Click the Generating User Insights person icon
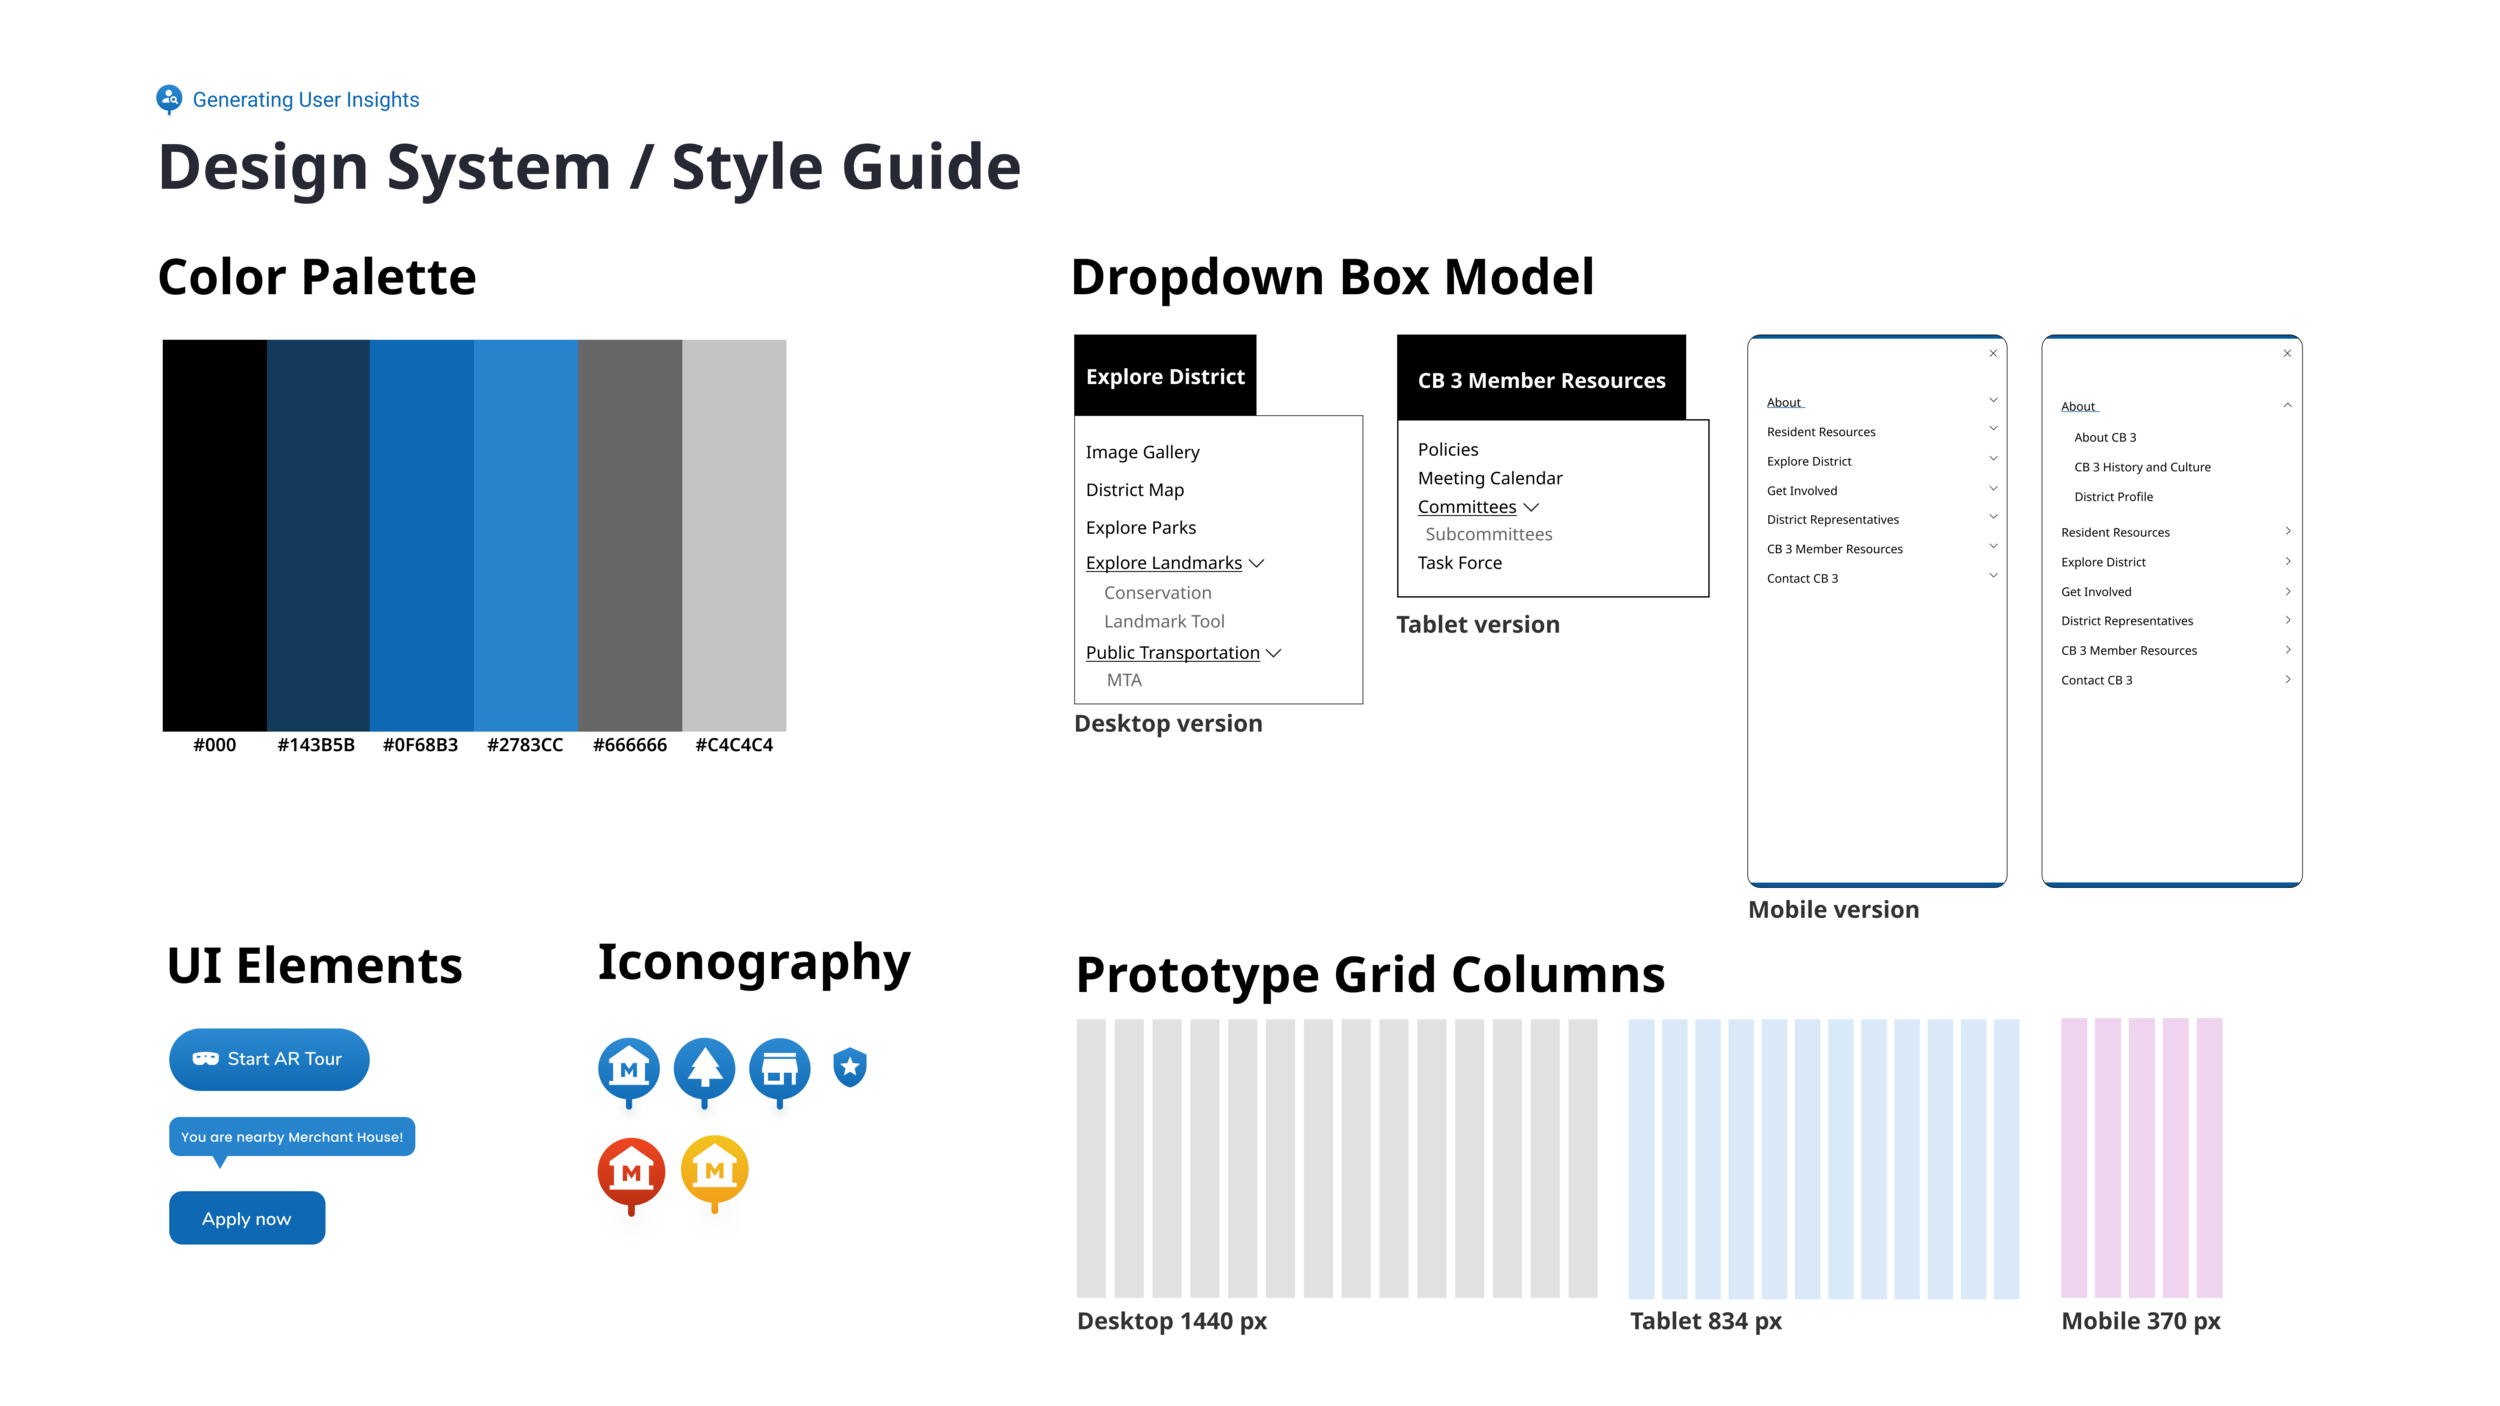Screen dimensions: 2500x1406 tap(169, 98)
